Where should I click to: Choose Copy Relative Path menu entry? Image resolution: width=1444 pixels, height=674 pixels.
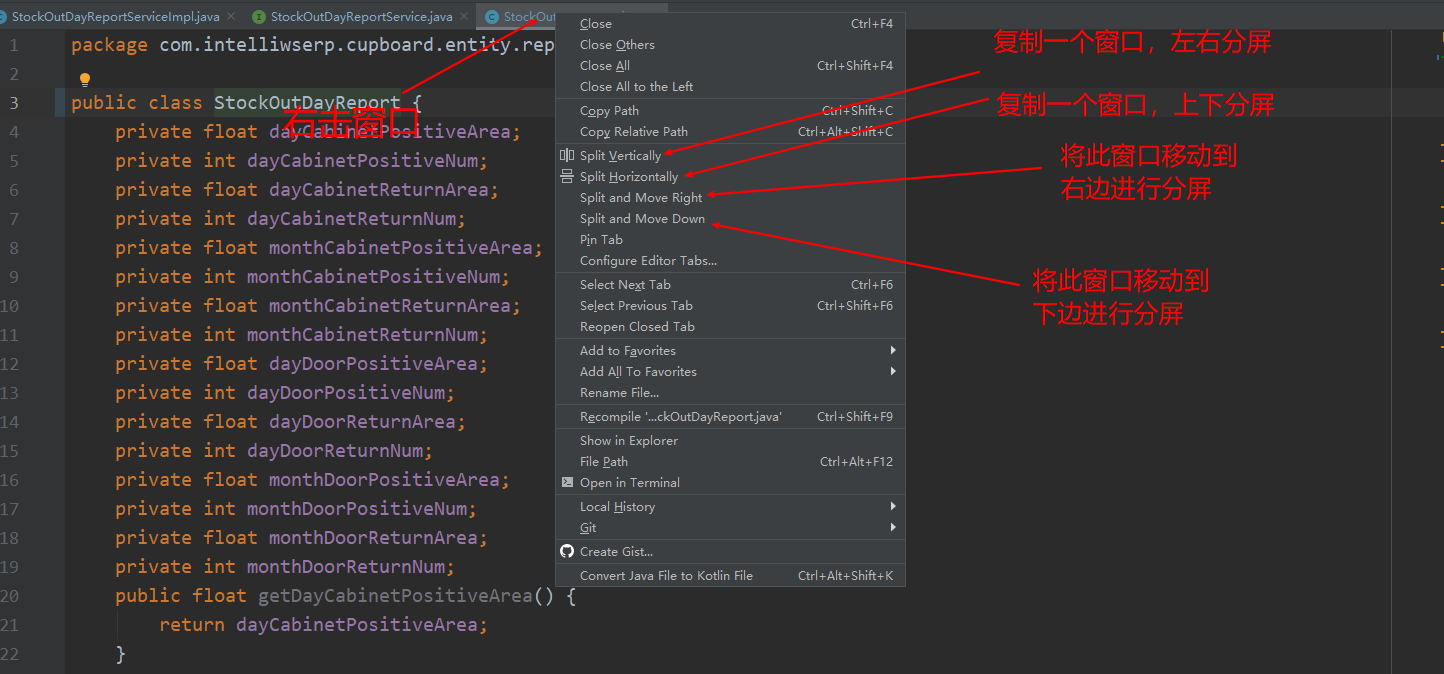click(730, 131)
